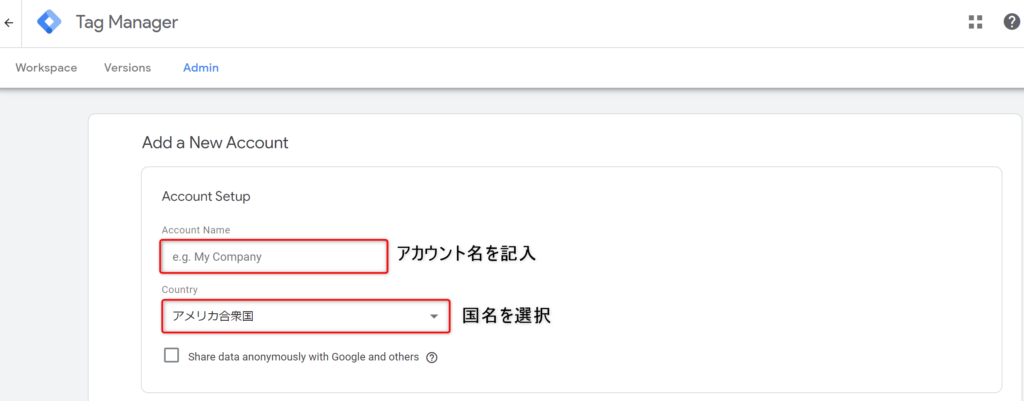The image size is (1024, 401).
Task: Expand the Country list via the caret arrow
Action: pyautogui.click(x=434, y=317)
